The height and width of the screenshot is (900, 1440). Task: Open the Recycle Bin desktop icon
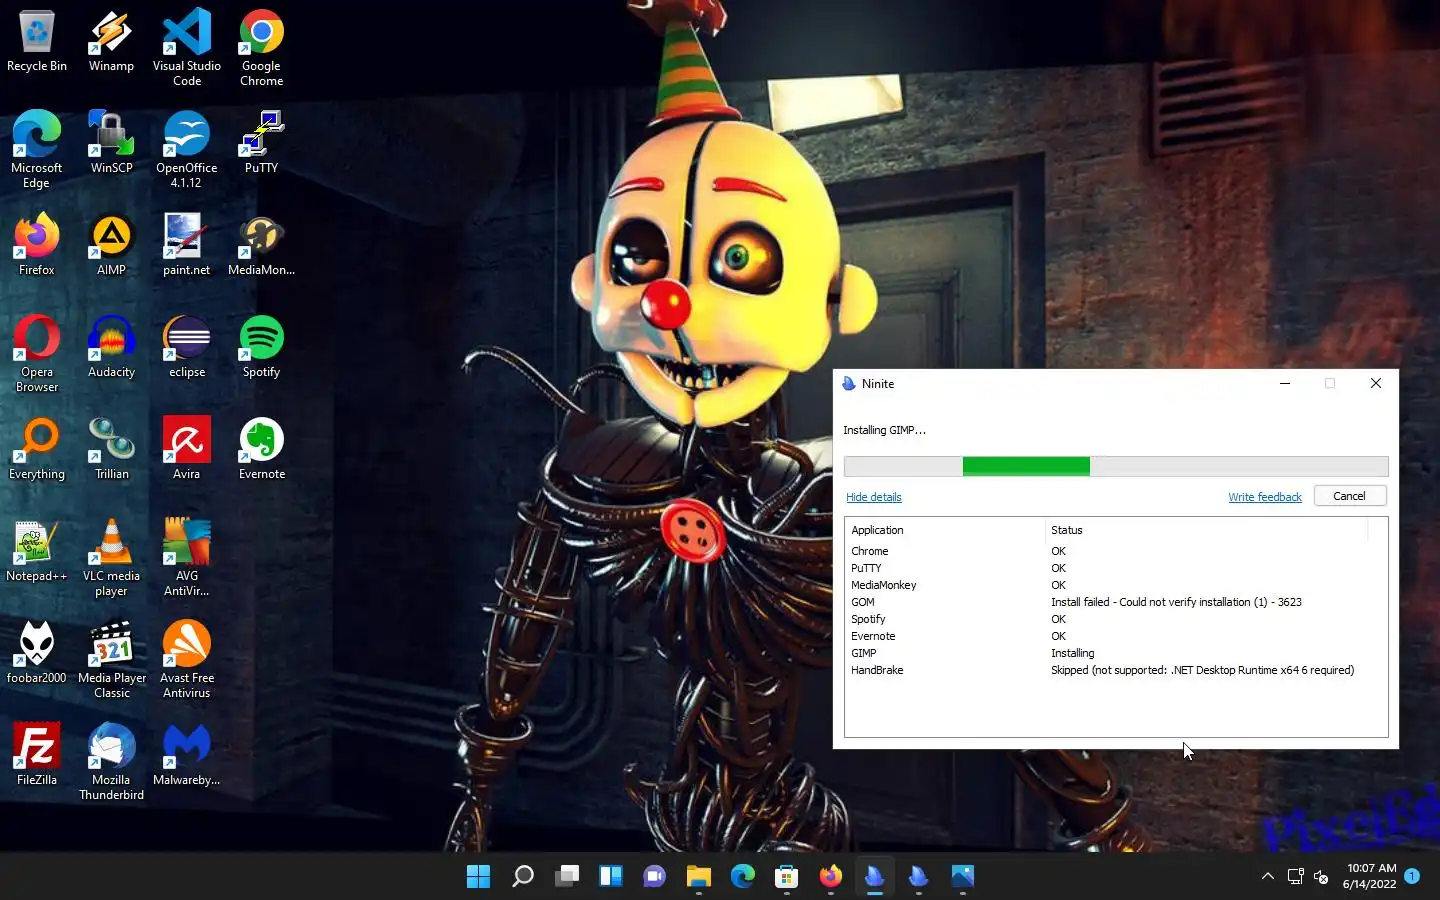point(37,42)
